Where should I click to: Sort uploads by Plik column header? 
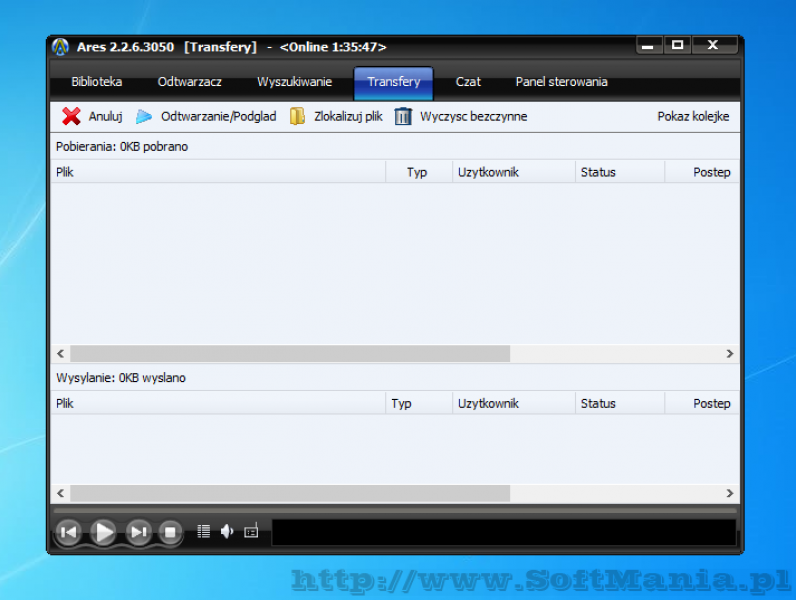(218, 404)
